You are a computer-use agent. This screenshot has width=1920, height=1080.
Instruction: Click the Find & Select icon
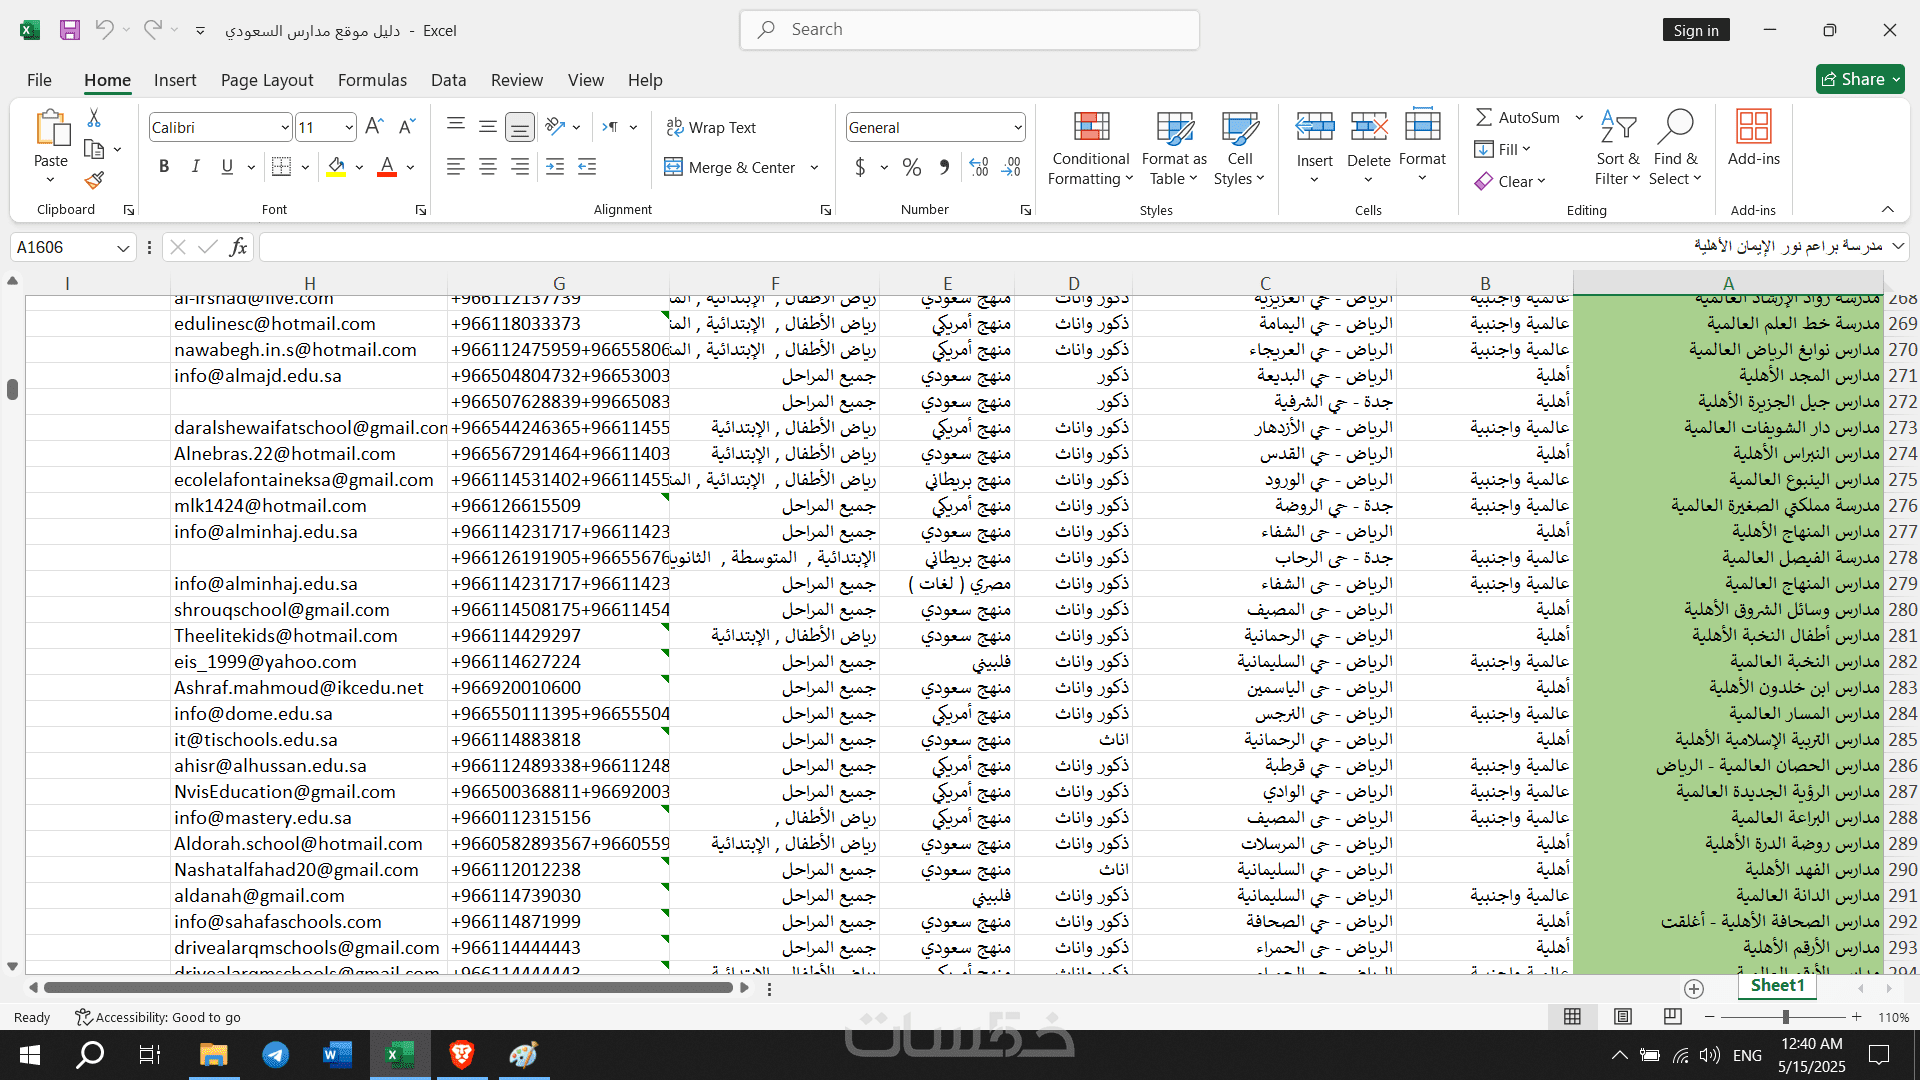[1675, 148]
